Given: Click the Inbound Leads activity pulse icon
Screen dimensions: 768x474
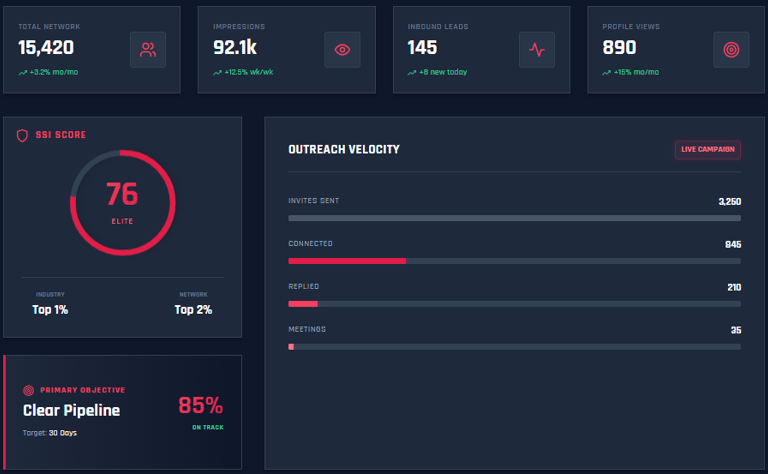Looking at the screenshot, I should pos(537,49).
